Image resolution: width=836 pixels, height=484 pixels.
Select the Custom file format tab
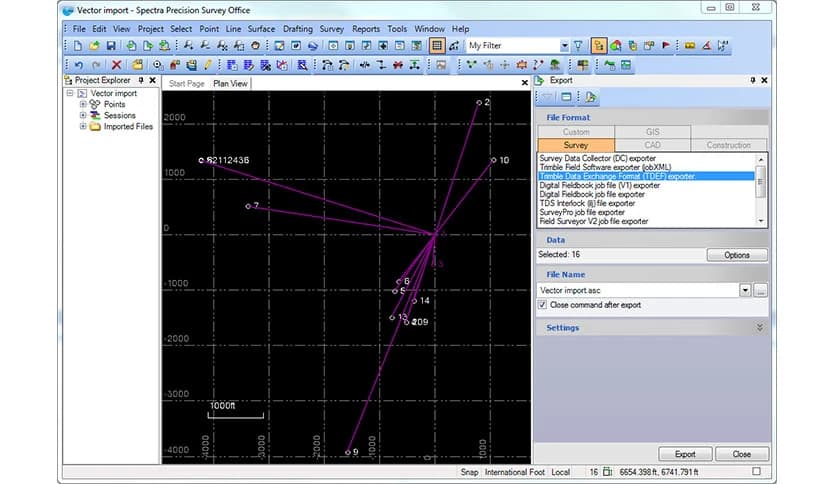pos(576,132)
